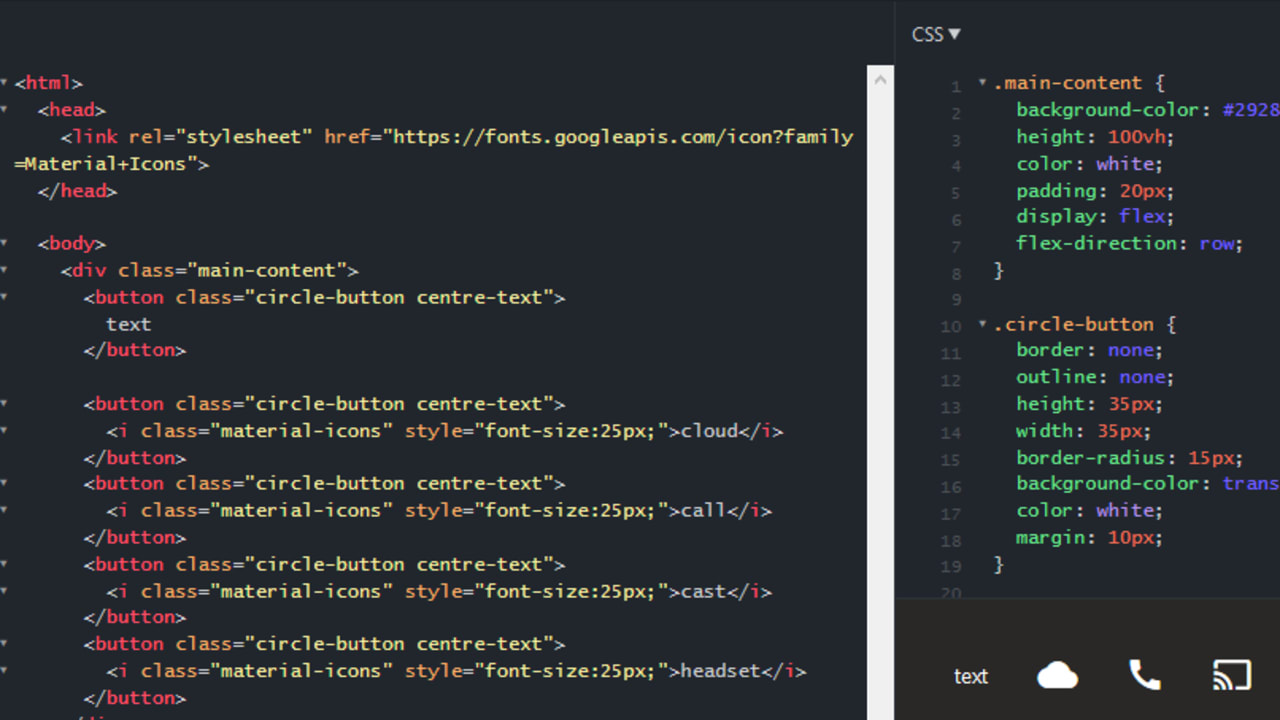Fold the first circle-button element
The image size is (1280, 720).
tap(4, 297)
